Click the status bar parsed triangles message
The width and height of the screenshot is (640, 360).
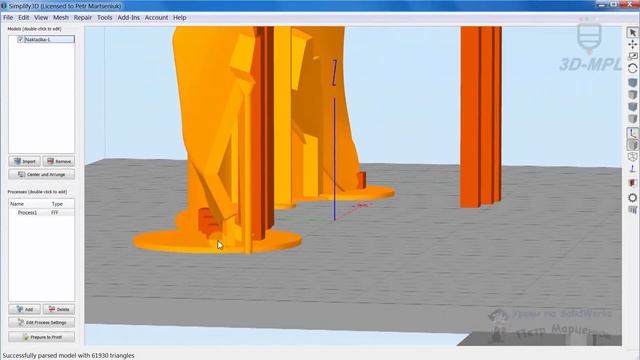68,356
